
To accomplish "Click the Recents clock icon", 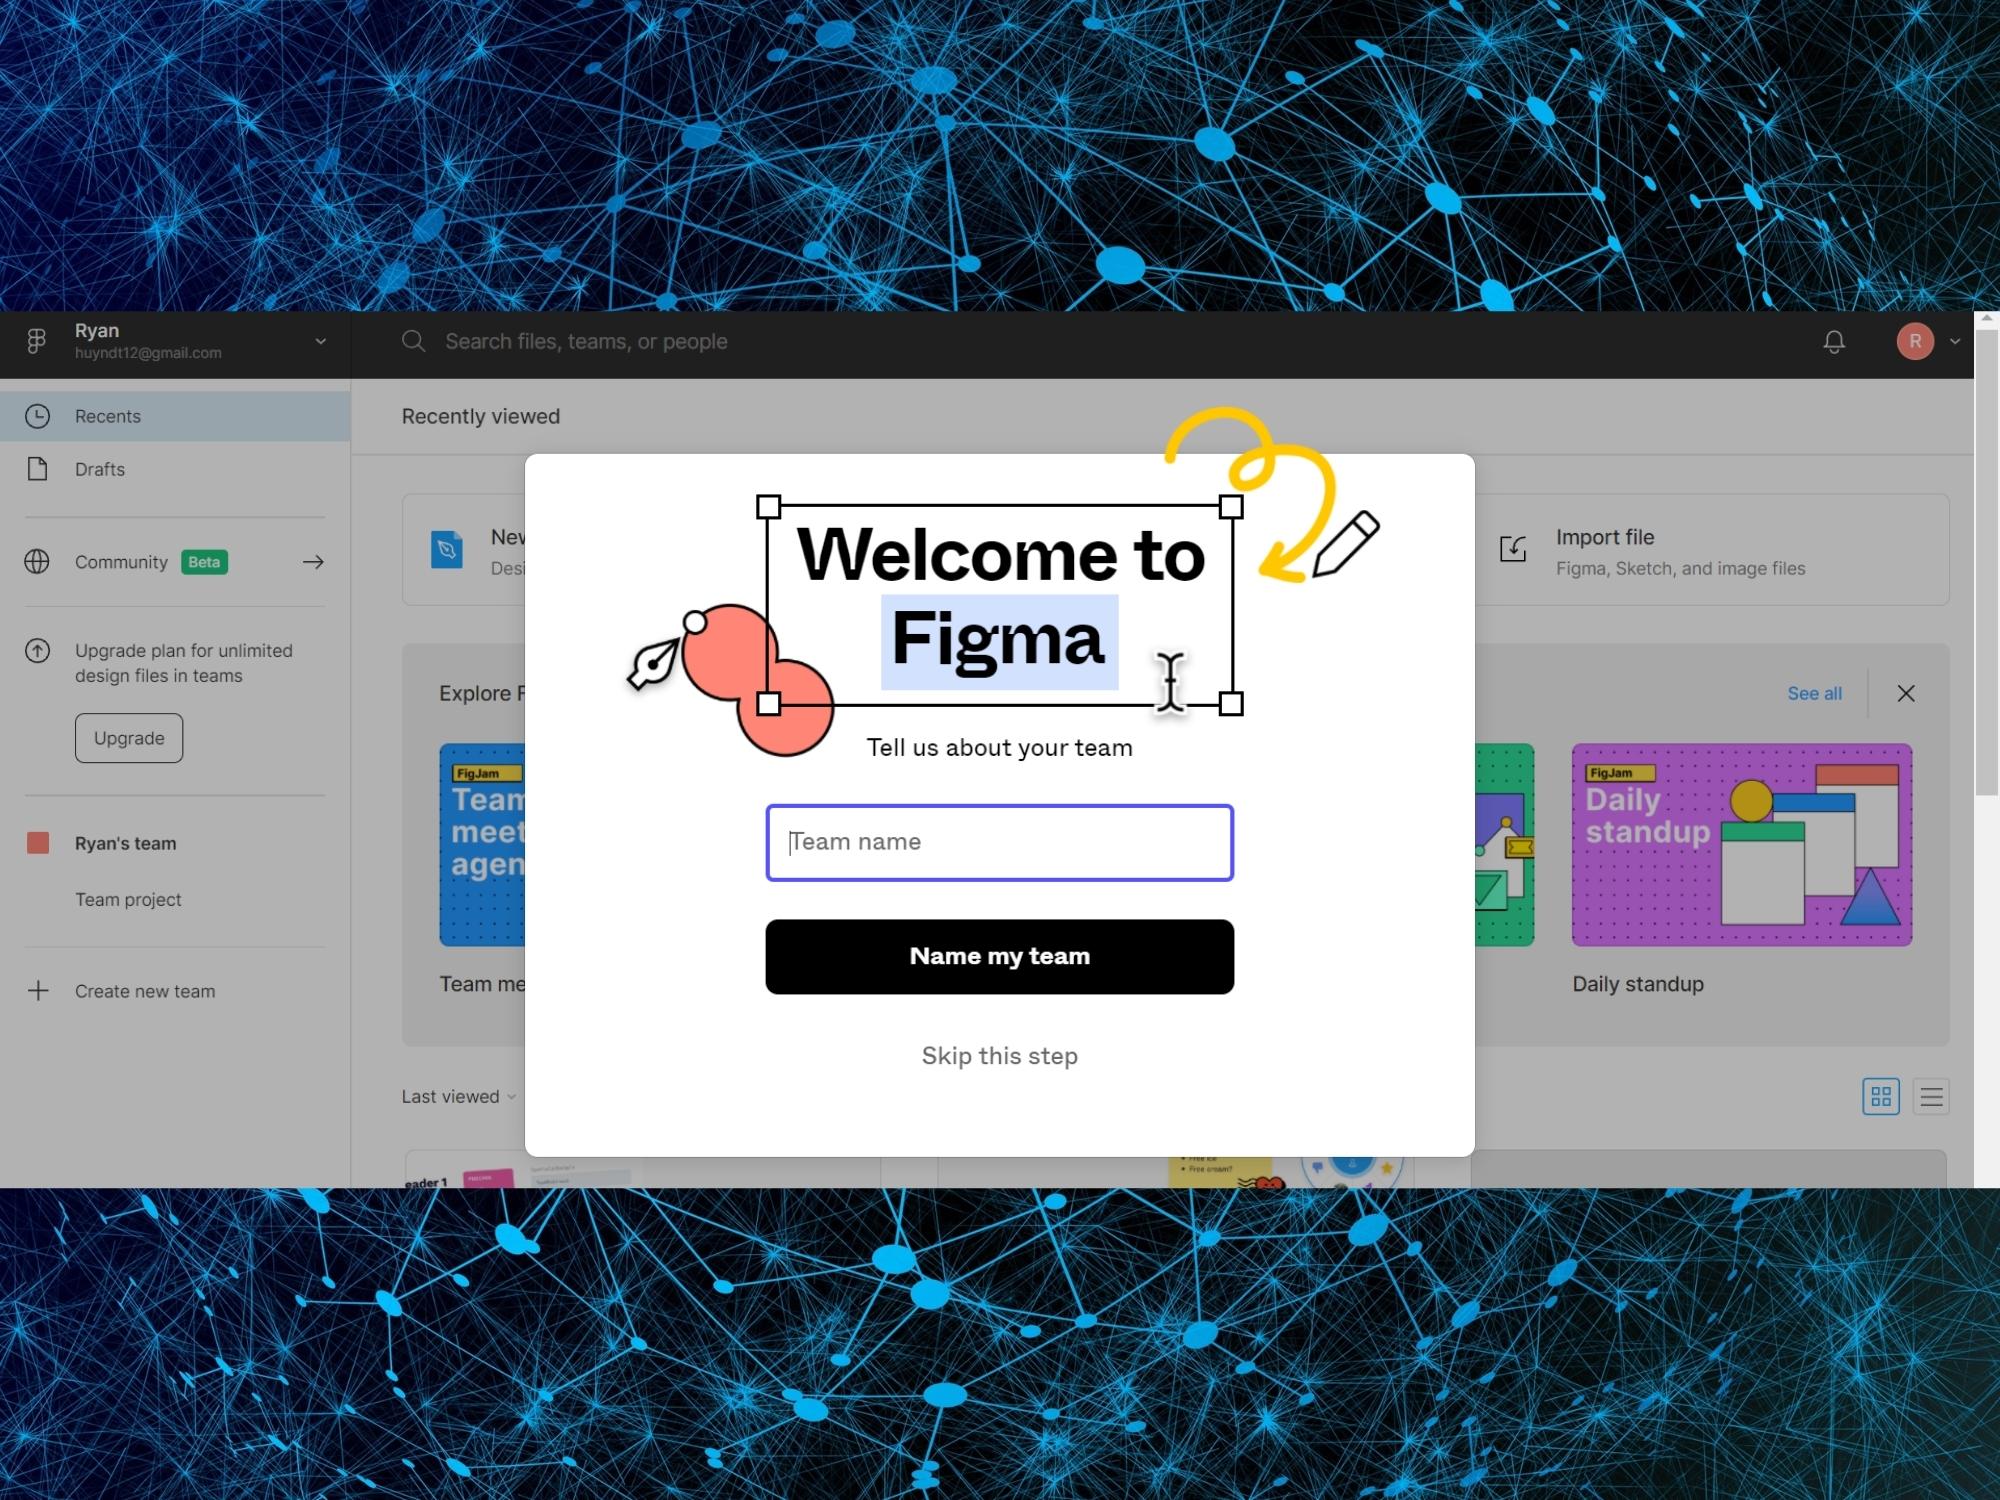I will (x=37, y=416).
